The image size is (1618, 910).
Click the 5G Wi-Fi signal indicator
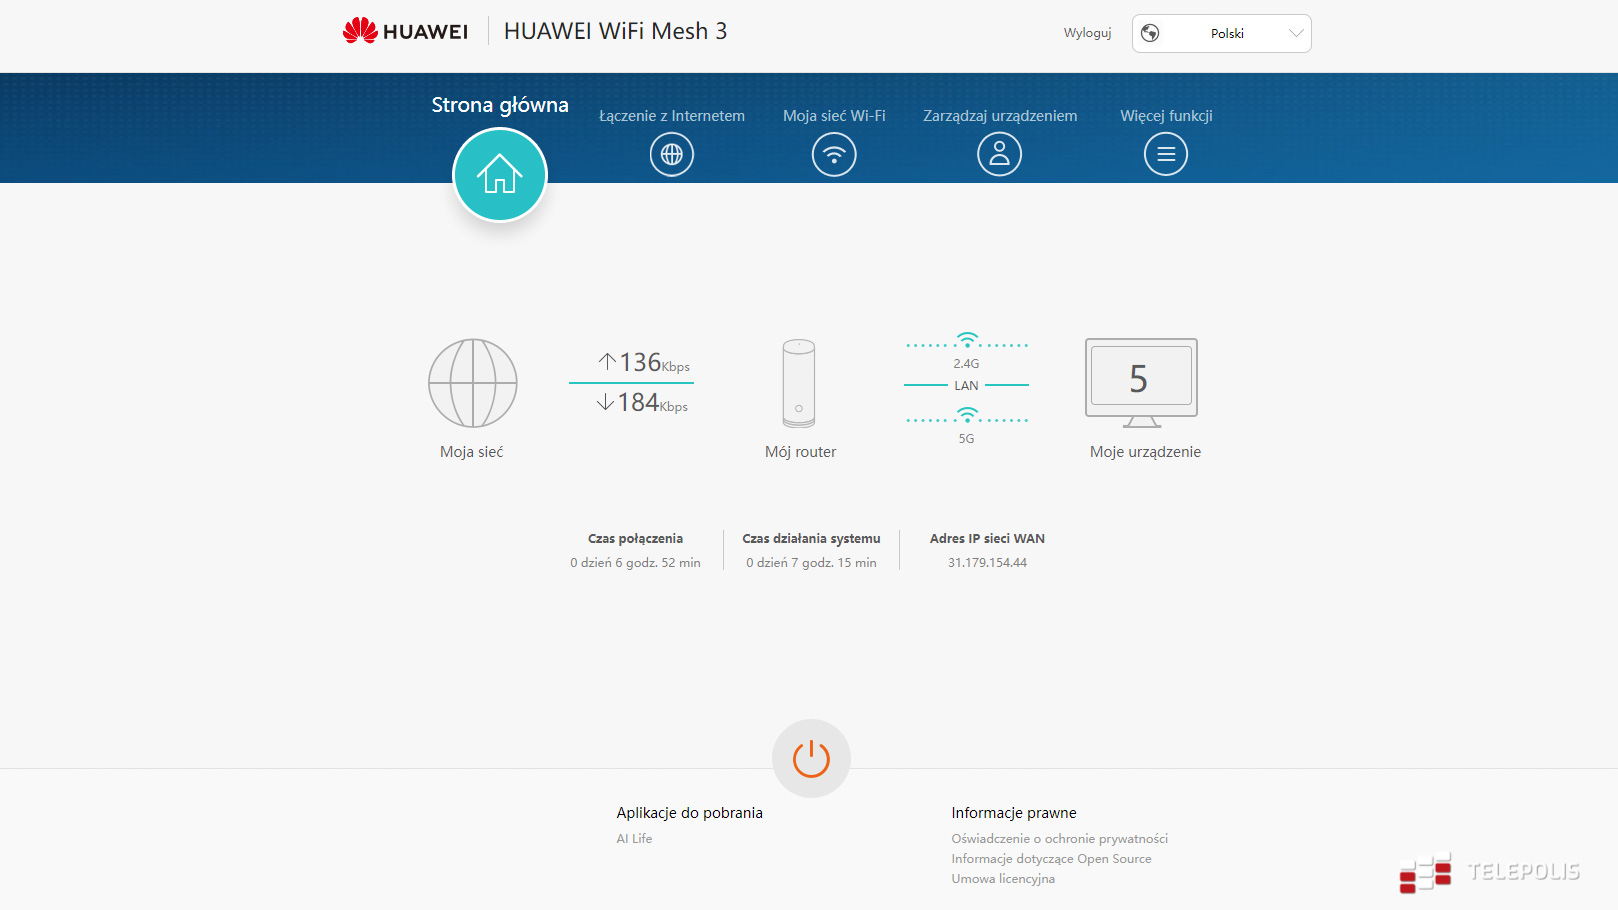pyautogui.click(x=967, y=416)
